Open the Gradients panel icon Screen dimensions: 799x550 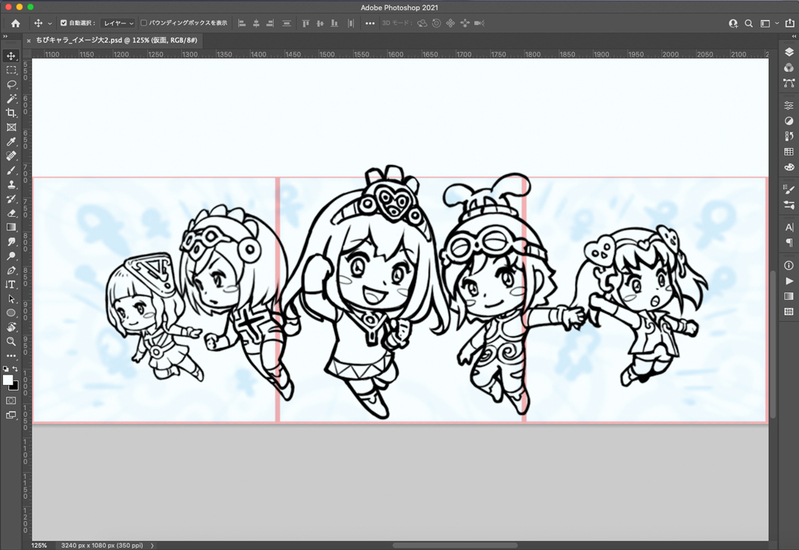[789, 296]
